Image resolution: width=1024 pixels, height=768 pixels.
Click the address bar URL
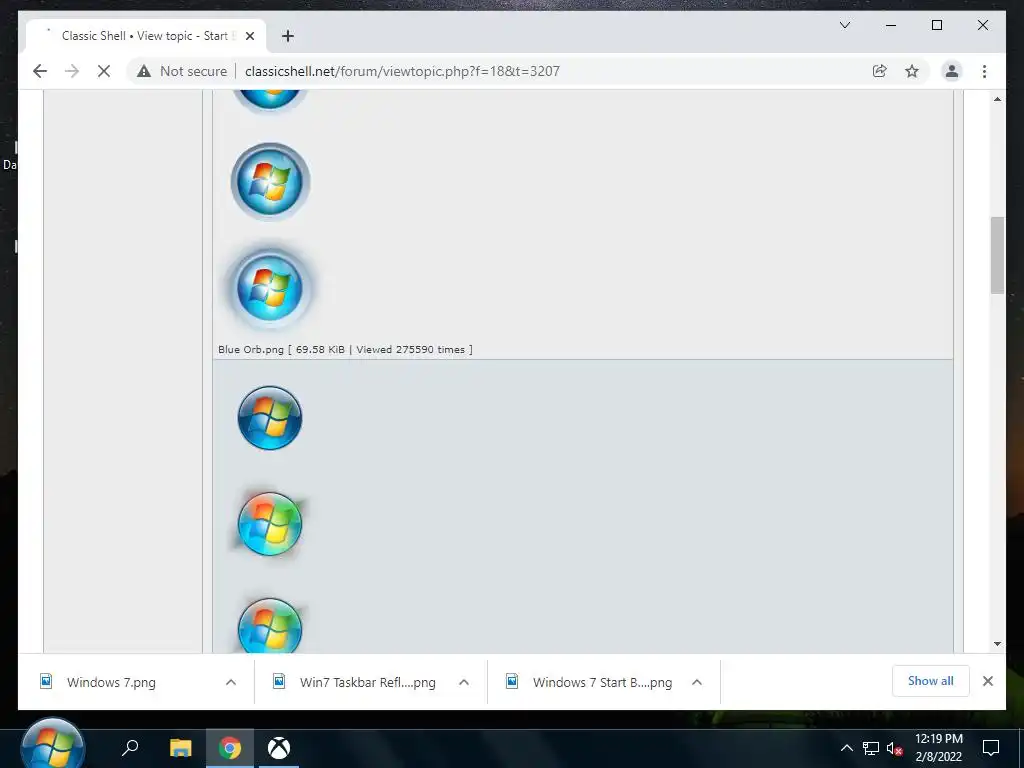[402, 71]
